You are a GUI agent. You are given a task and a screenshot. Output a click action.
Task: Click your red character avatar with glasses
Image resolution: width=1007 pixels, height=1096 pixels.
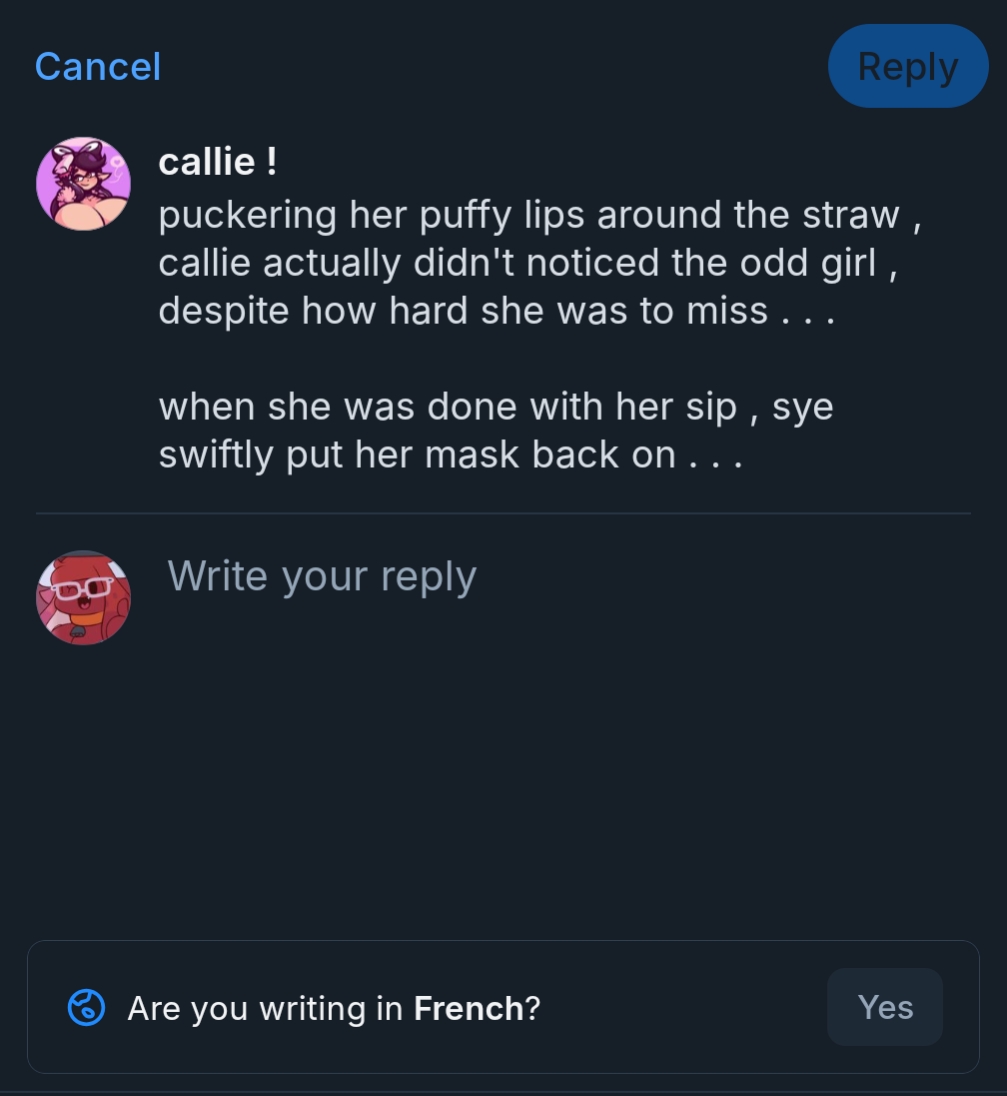(x=83, y=597)
